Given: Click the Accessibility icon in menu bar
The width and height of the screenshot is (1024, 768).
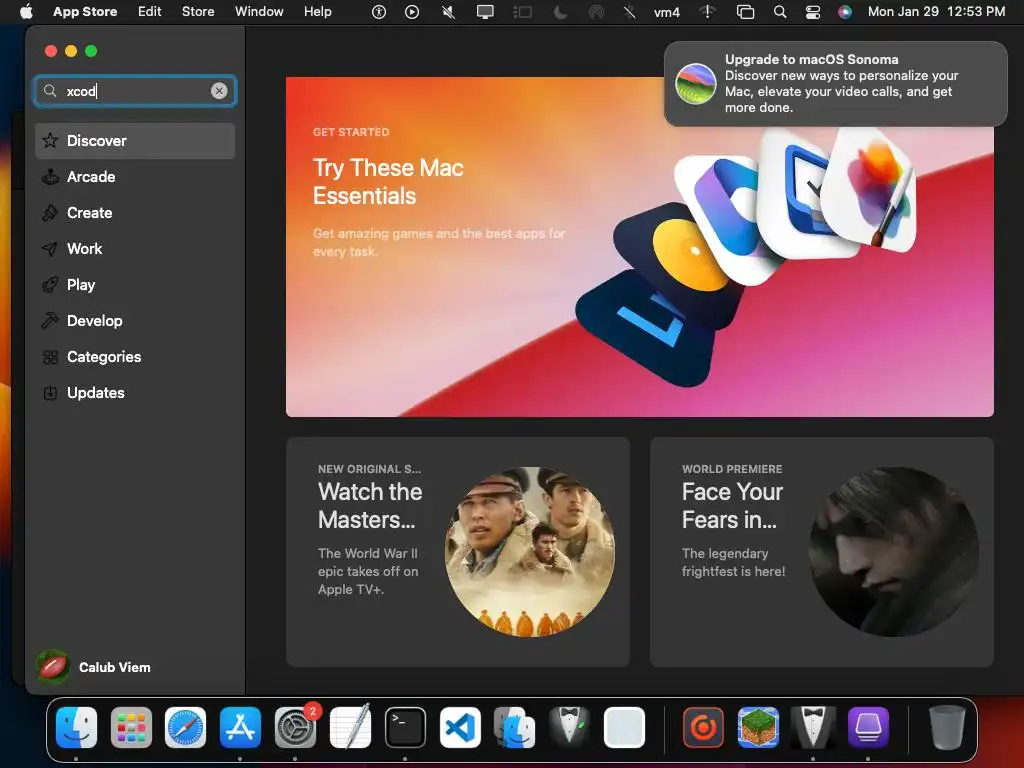Looking at the screenshot, I should tap(379, 12).
